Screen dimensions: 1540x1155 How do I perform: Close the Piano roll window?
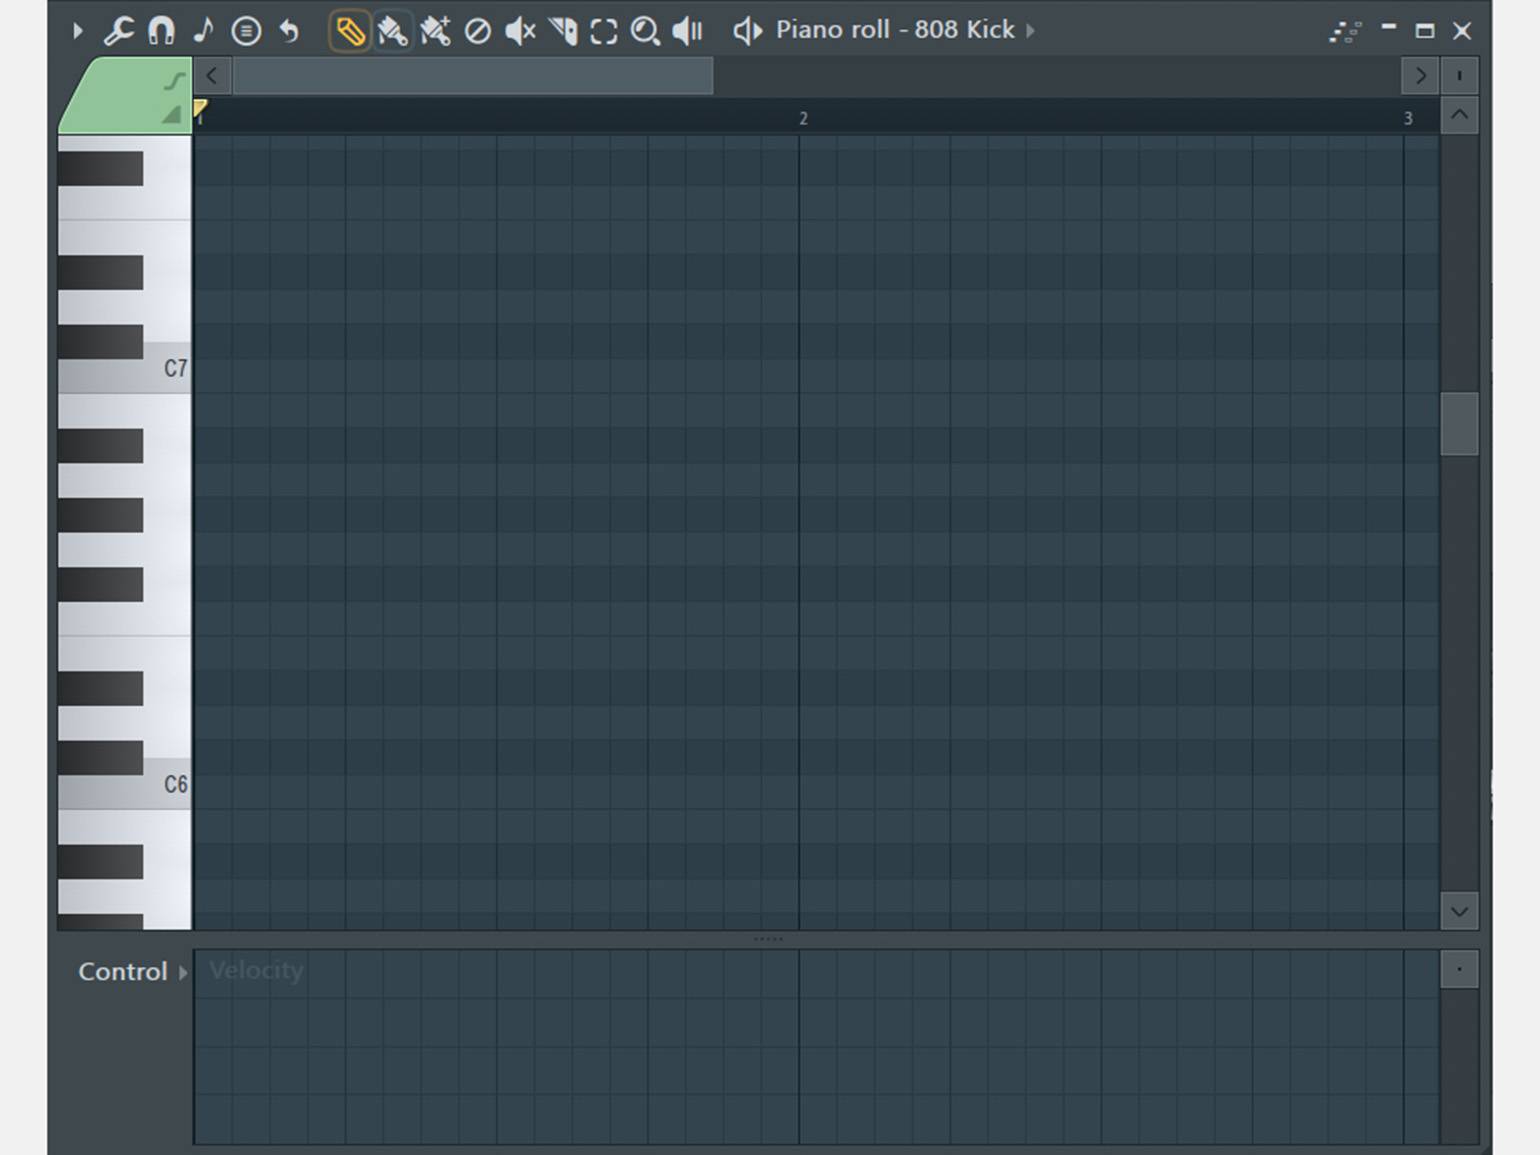(1462, 31)
